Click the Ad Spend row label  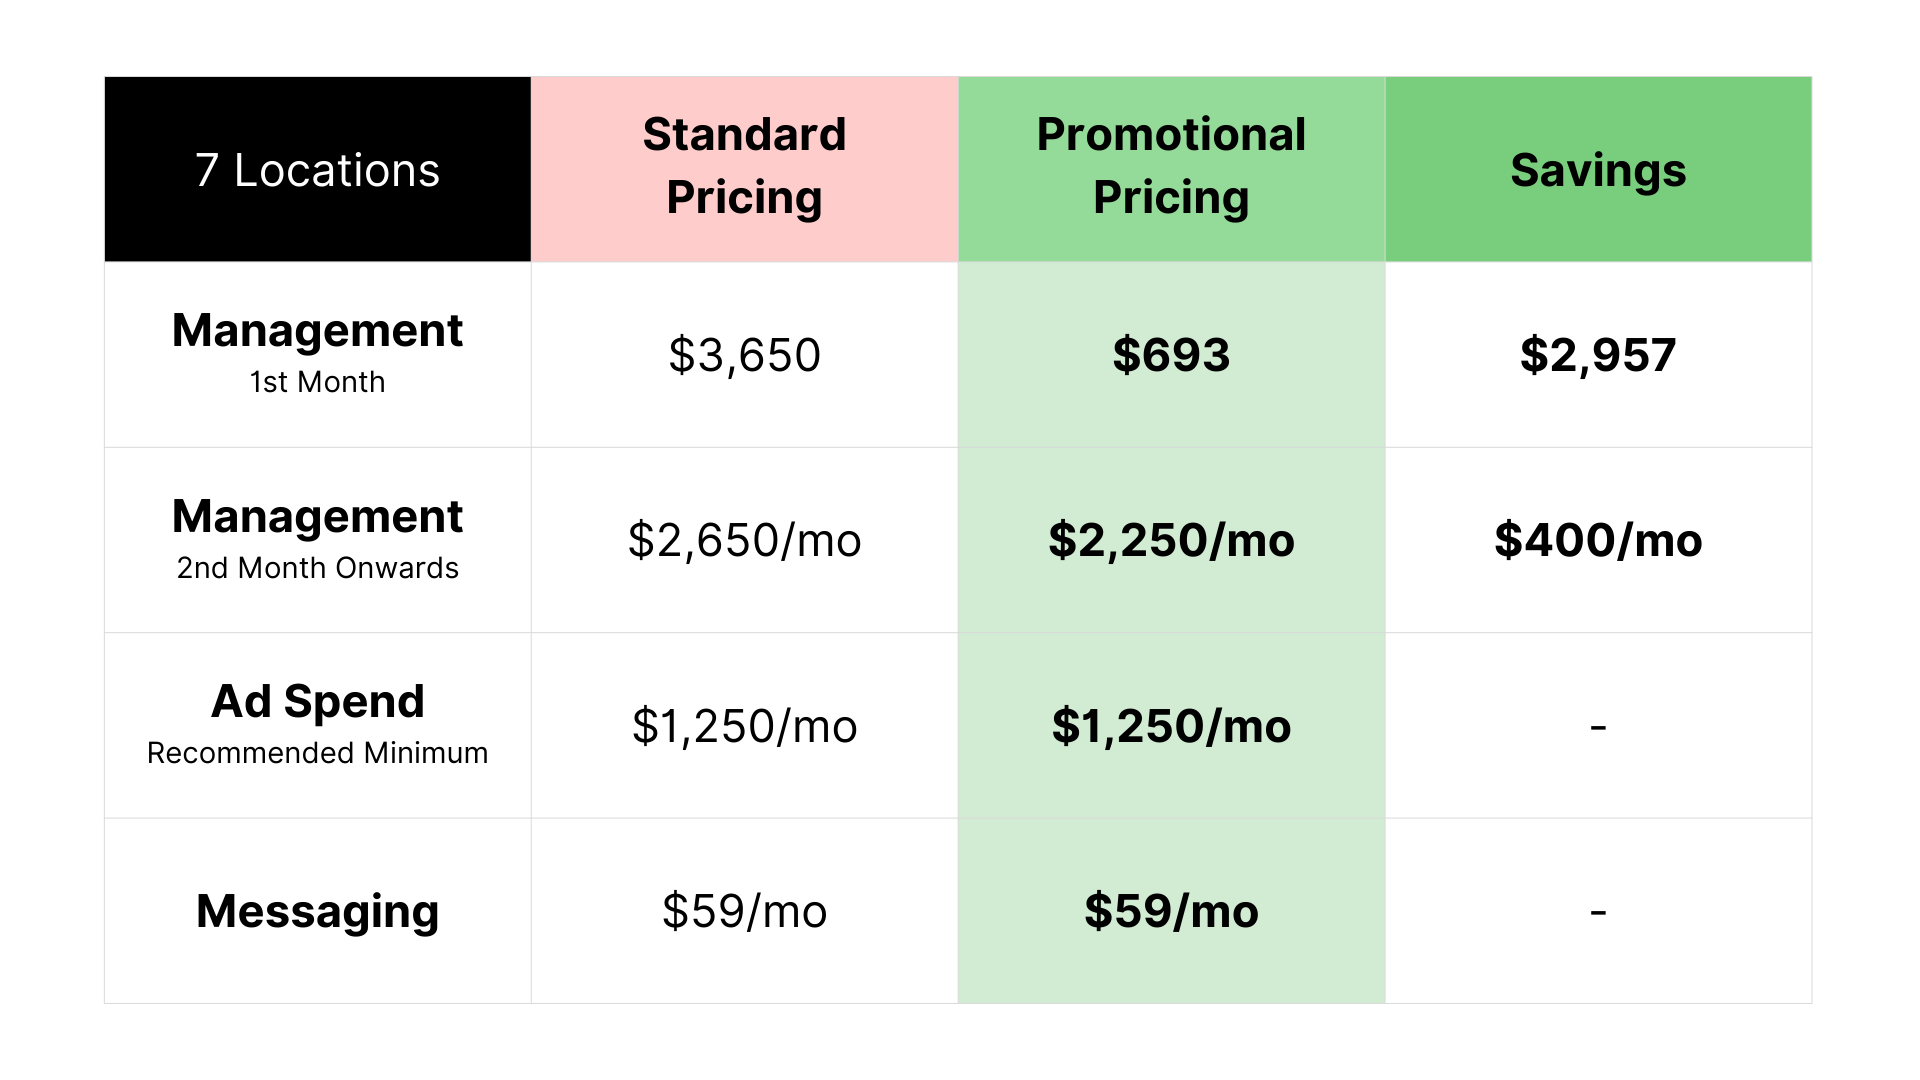click(x=318, y=725)
